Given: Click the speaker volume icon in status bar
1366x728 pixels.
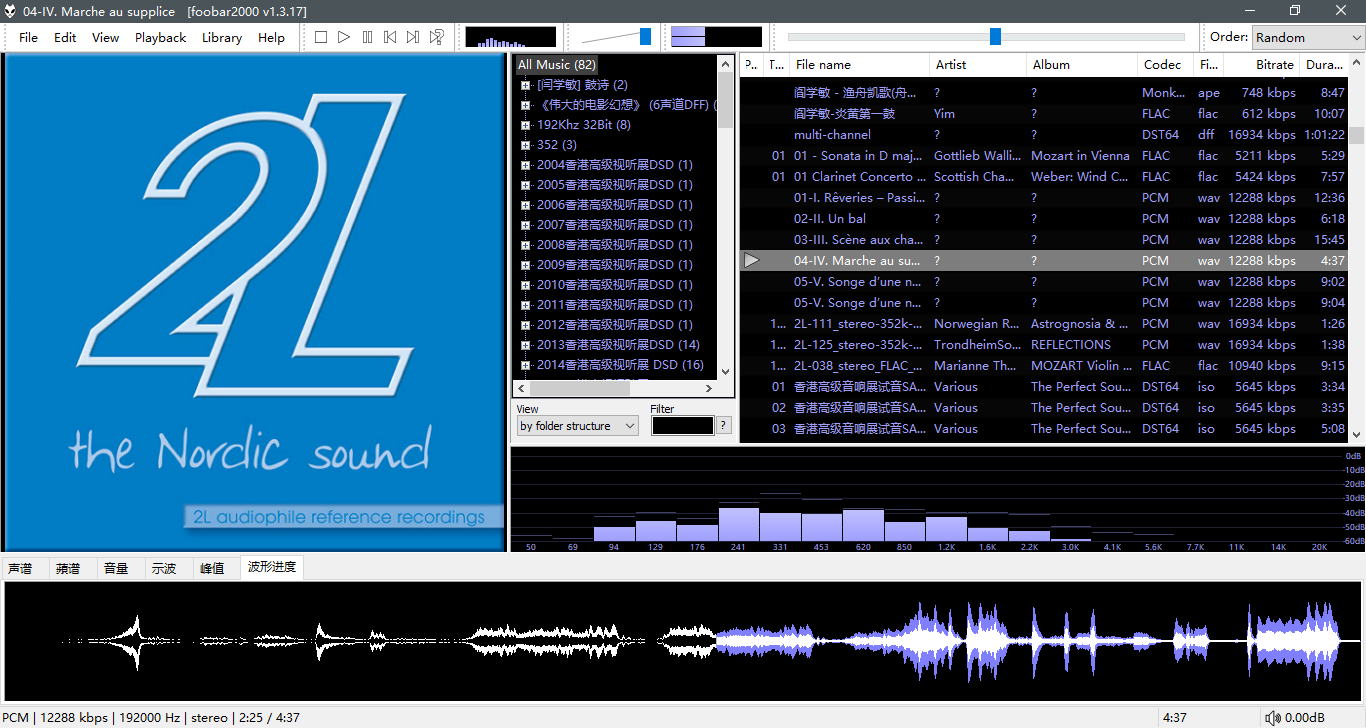Looking at the screenshot, I should (x=1272, y=718).
